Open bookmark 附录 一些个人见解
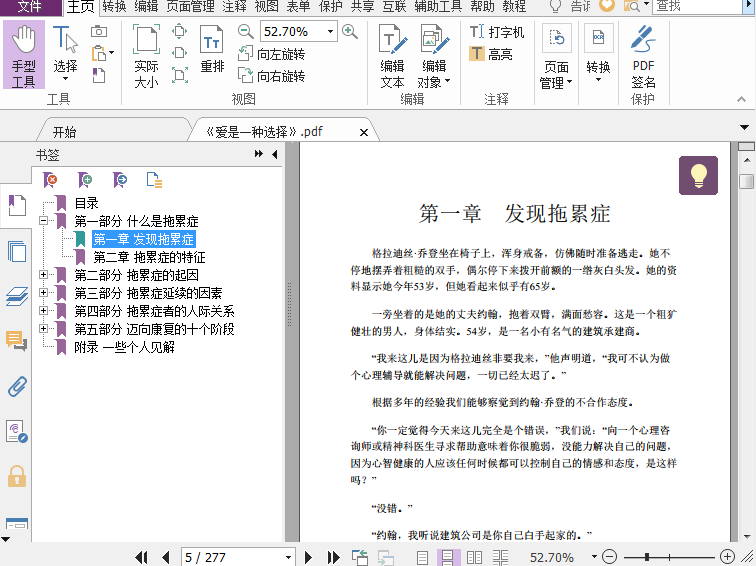 (124, 347)
